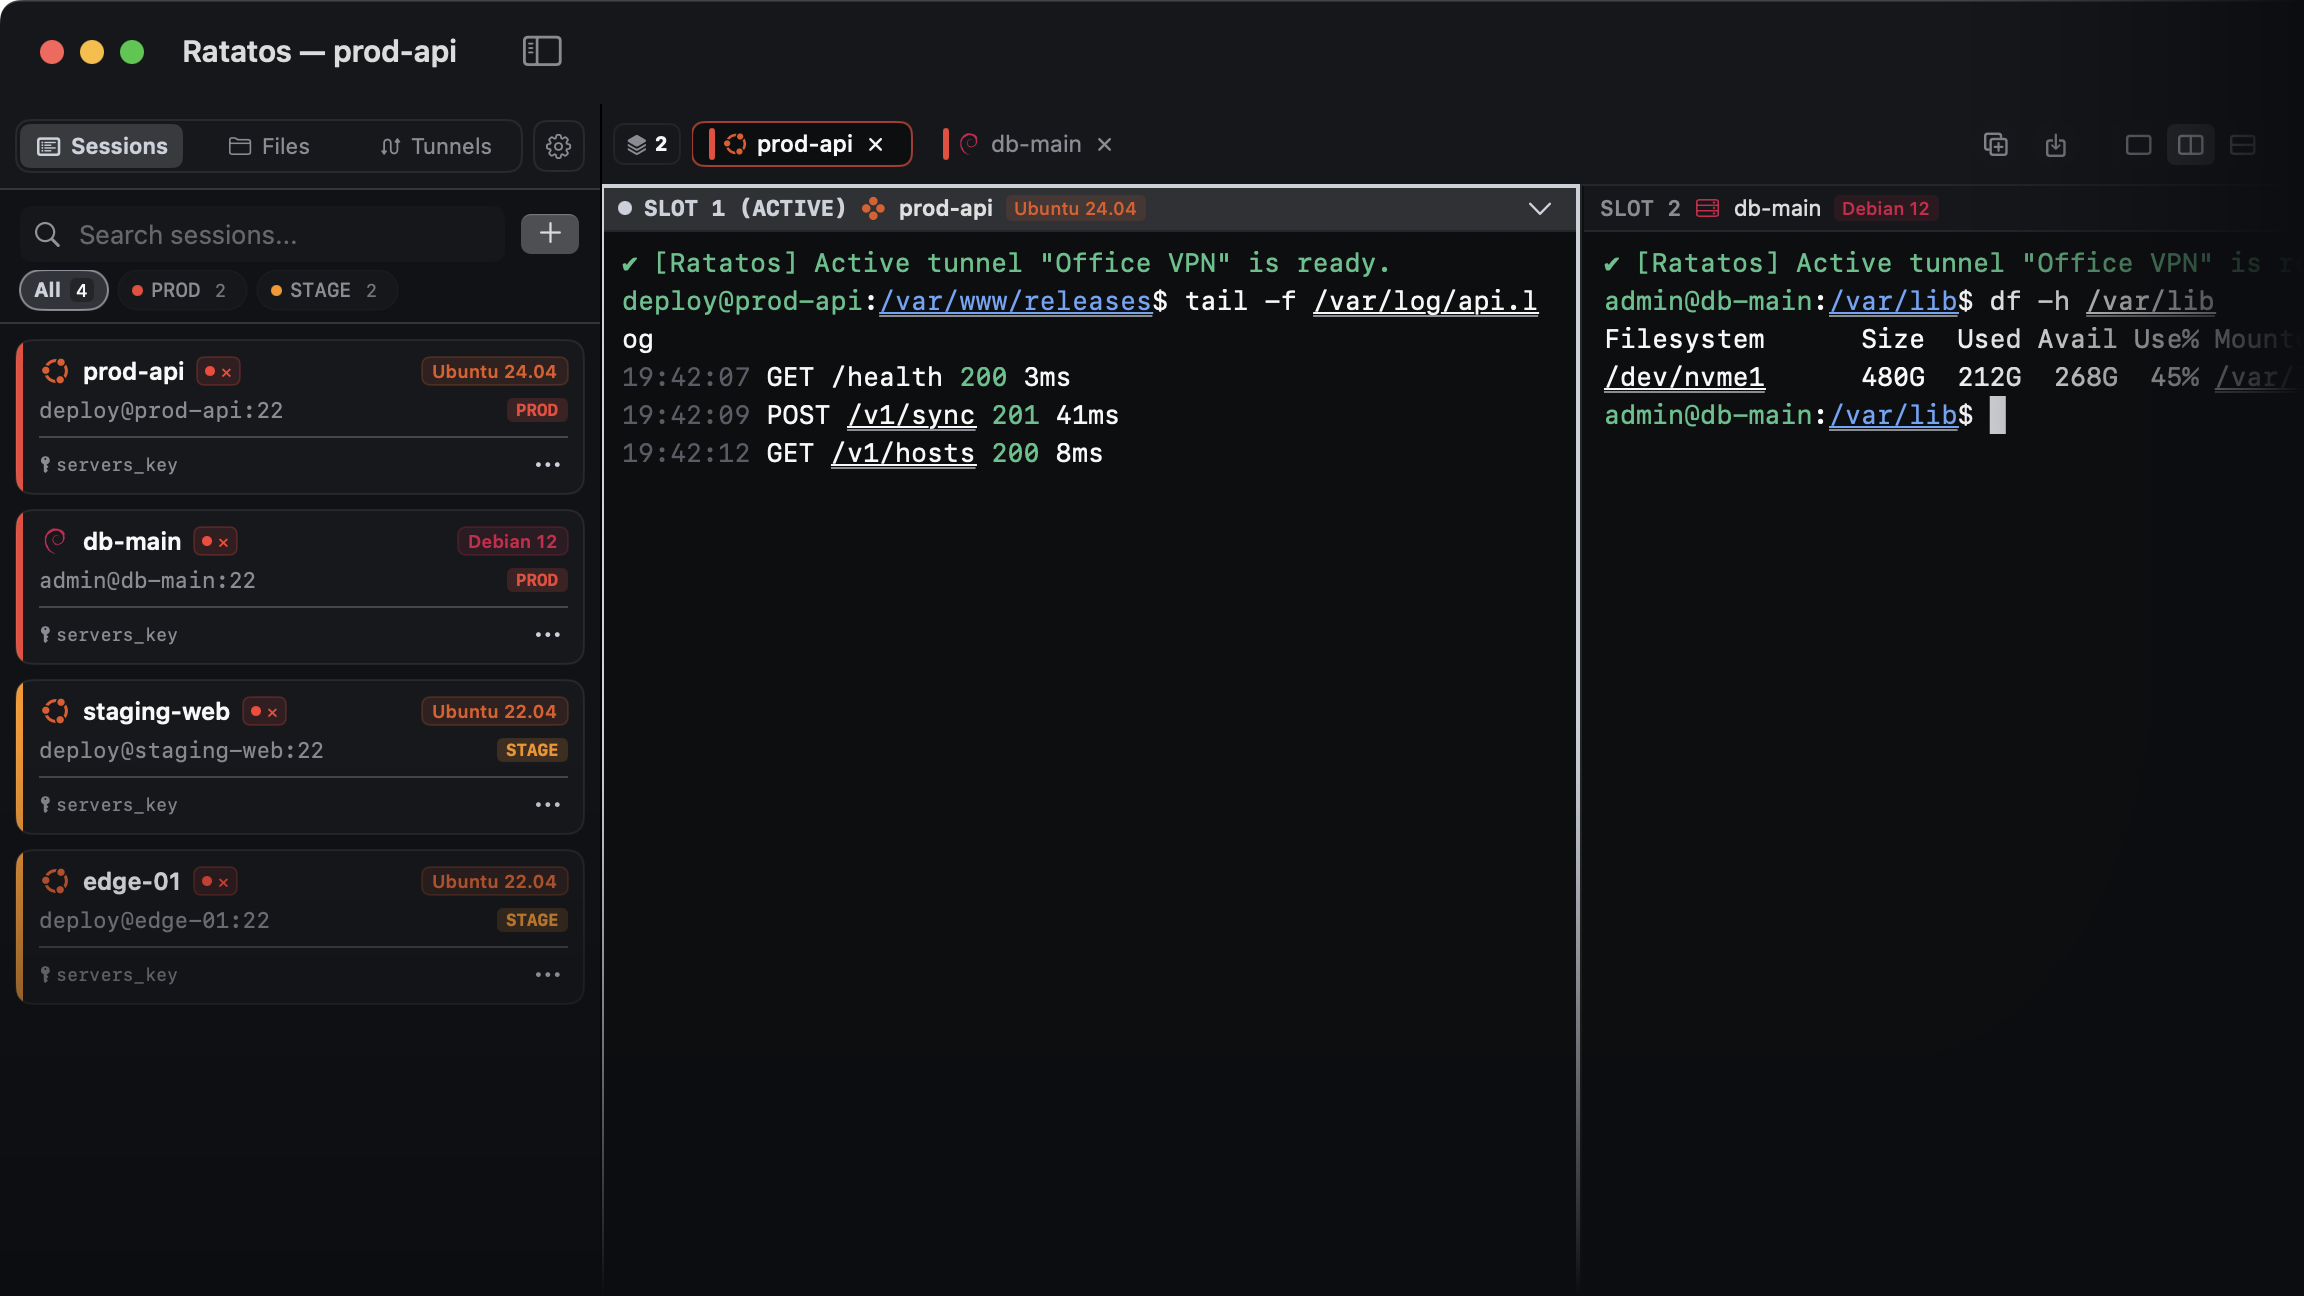Click the STAGE tag on staging-web card
The height and width of the screenshot is (1296, 2304).
point(532,750)
